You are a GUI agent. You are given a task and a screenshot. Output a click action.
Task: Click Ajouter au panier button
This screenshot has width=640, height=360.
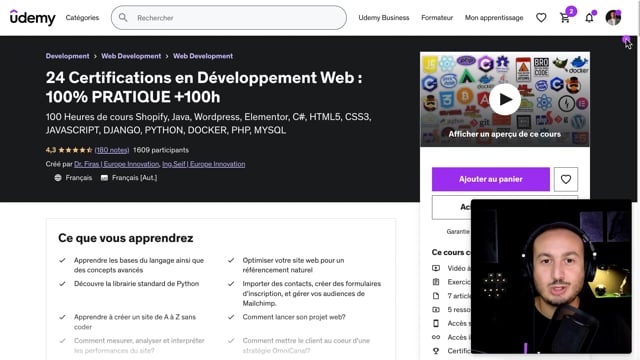pos(491,179)
